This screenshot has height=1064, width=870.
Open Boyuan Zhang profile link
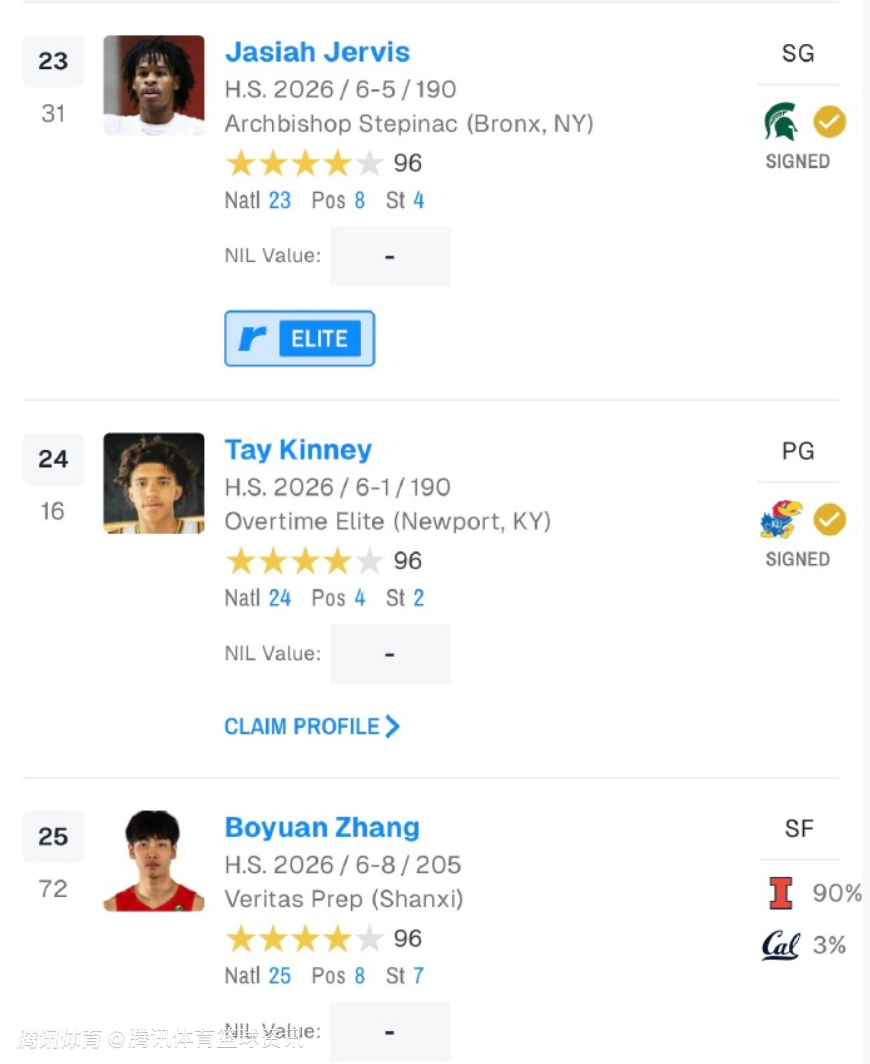322,828
